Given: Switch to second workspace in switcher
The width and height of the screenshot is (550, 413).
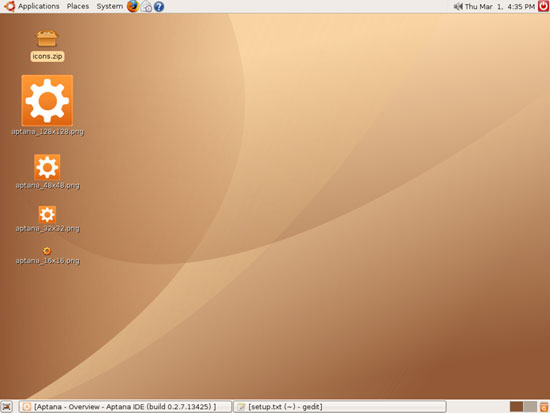Looking at the screenshot, I should tap(530, 407).
